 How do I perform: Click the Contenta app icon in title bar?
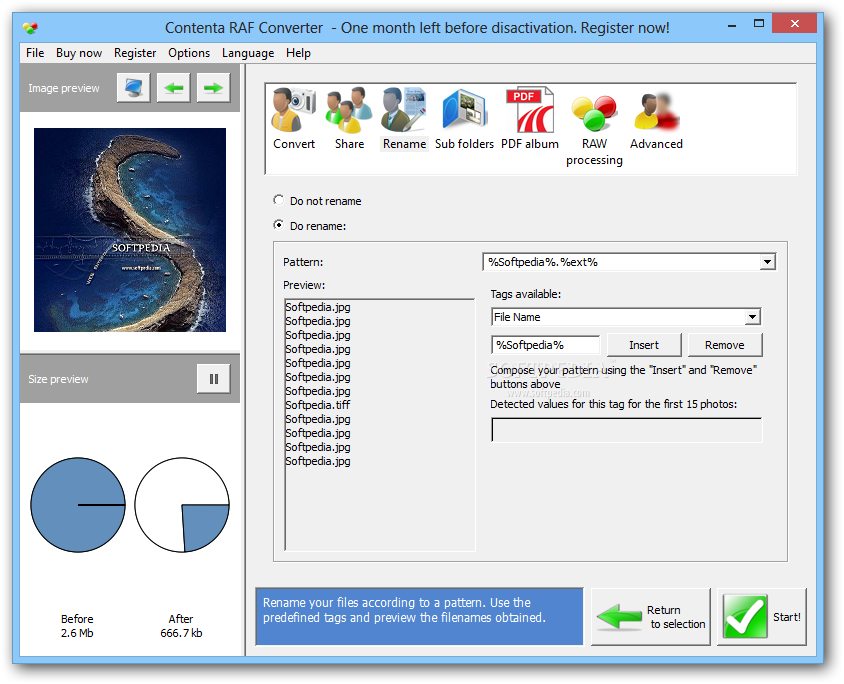pyautogui.click(x=30, y=27)
